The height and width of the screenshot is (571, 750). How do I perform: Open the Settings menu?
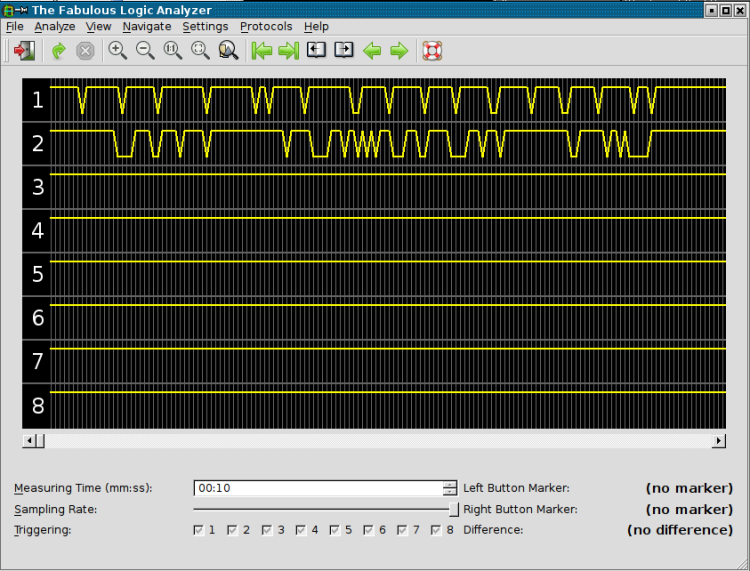(x=205, y=26)
